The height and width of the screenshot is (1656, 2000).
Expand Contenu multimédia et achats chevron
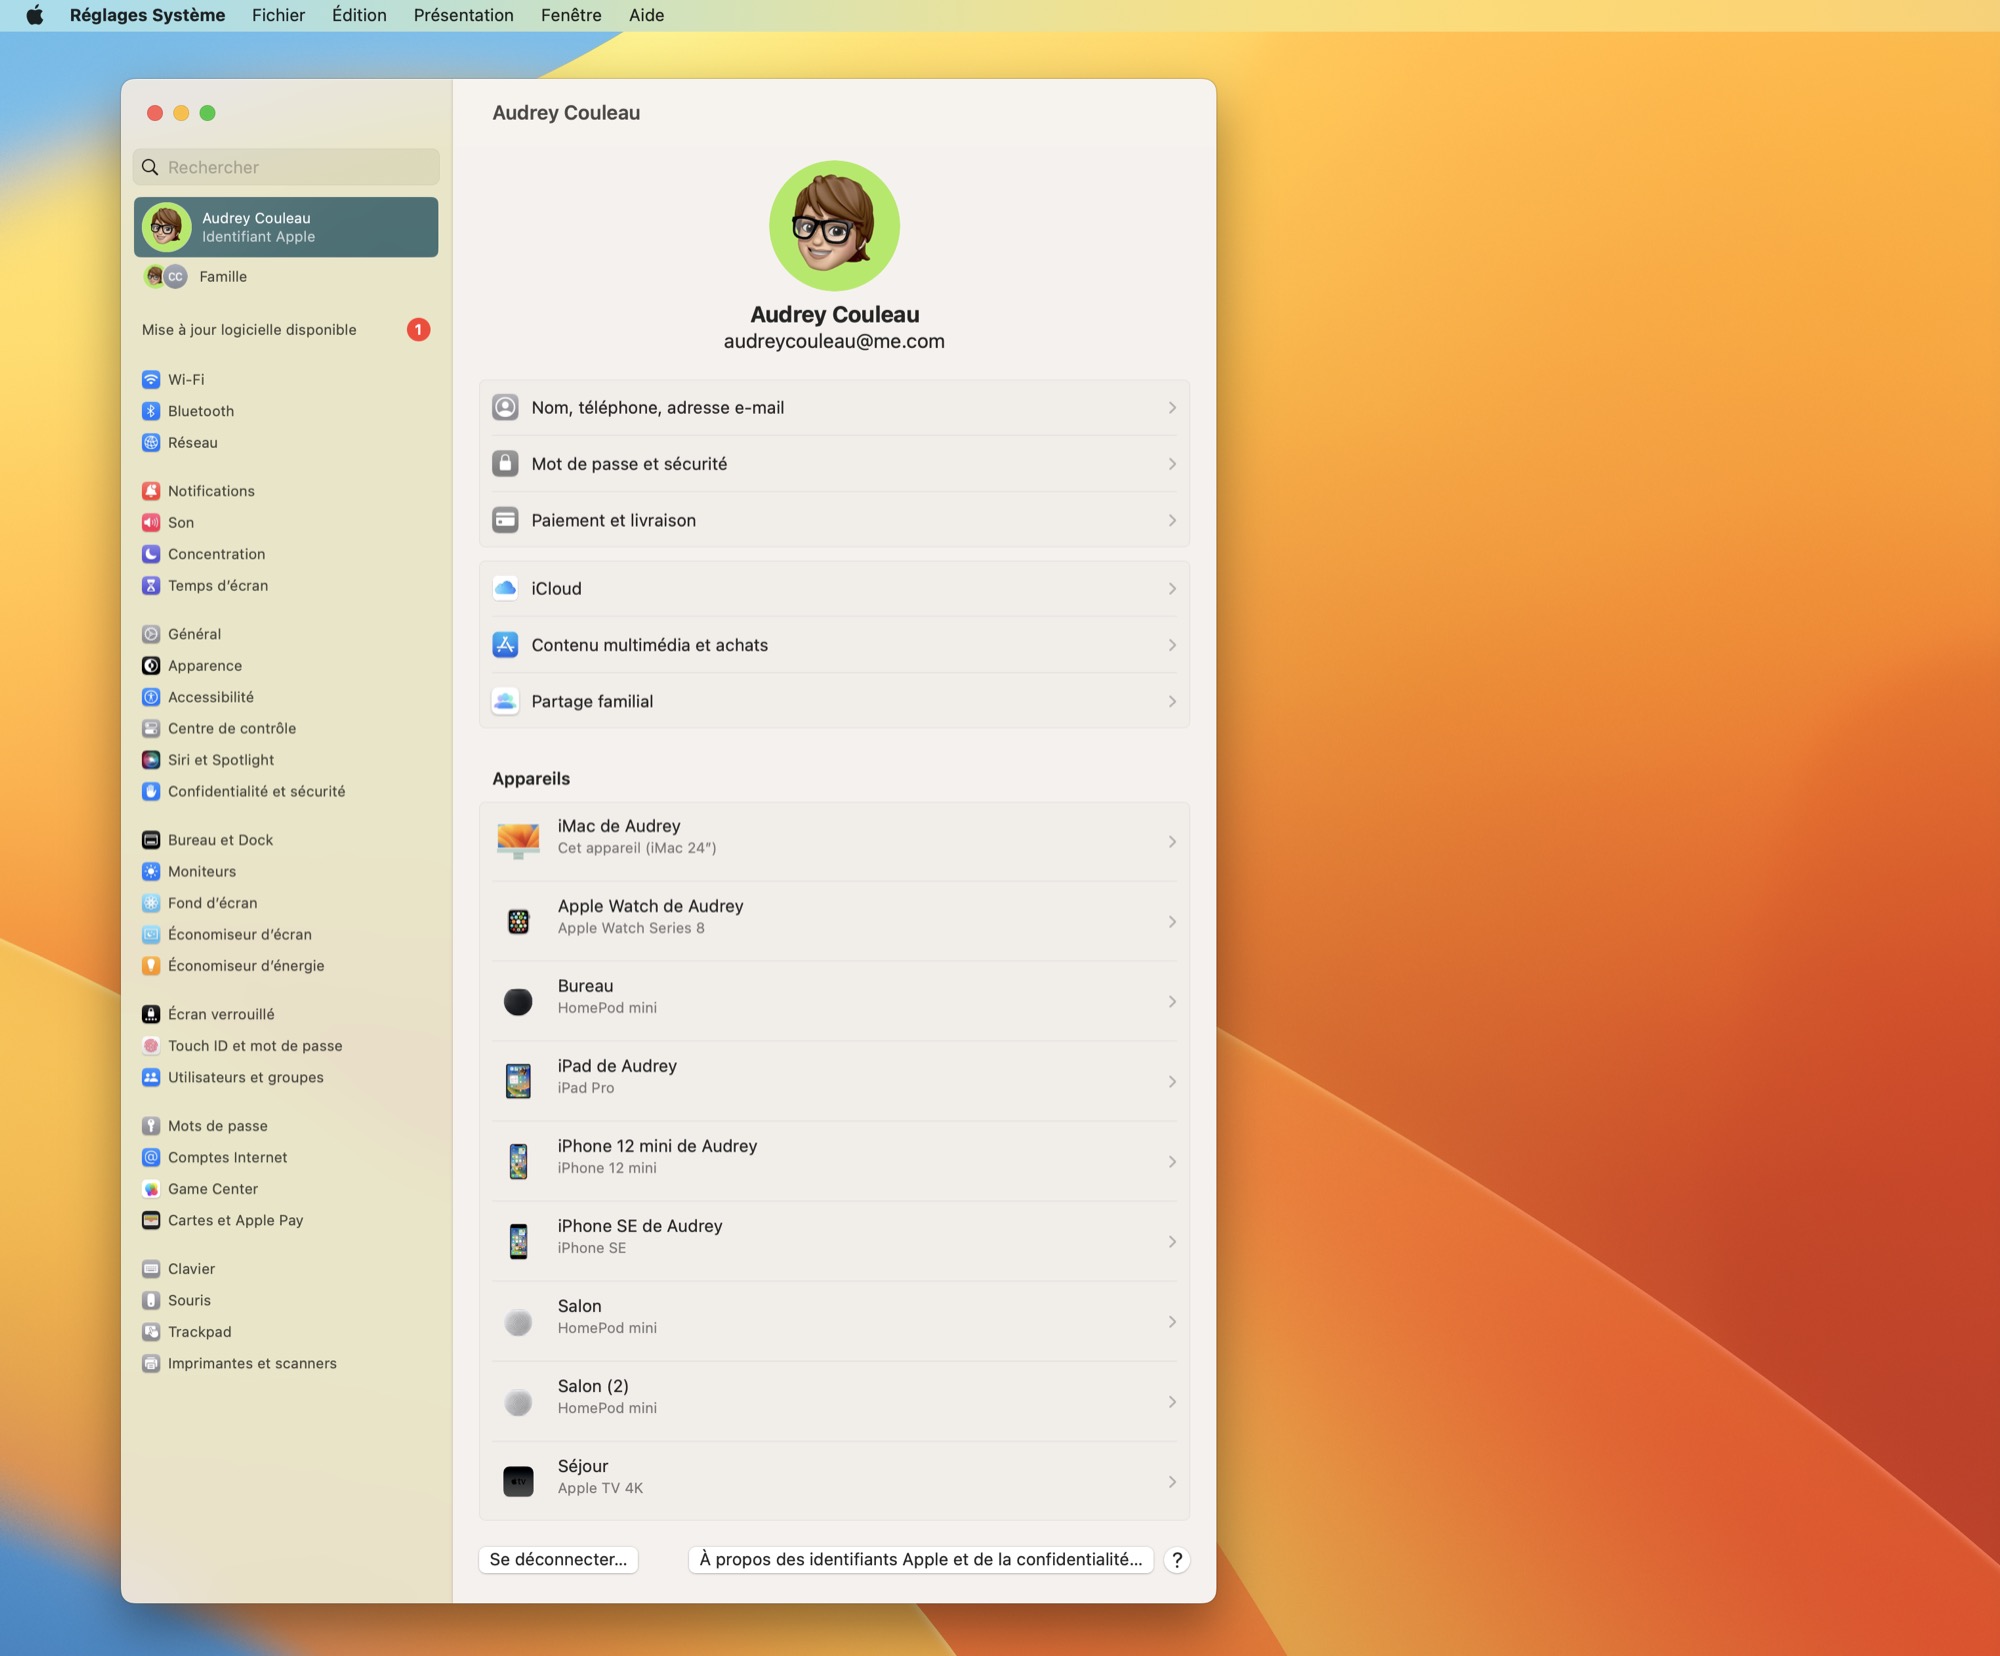click(x=1172, y=645)
